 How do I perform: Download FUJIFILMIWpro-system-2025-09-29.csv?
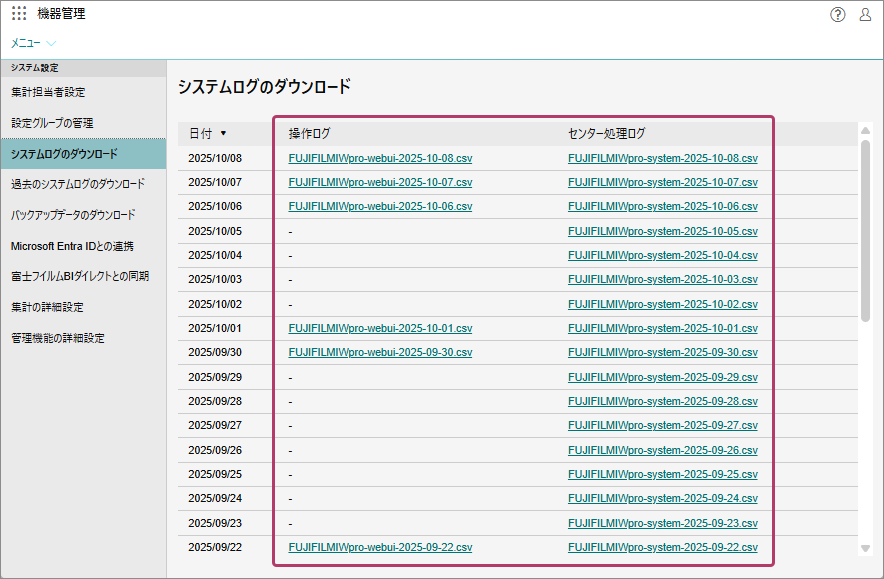[x=662, y=377]
